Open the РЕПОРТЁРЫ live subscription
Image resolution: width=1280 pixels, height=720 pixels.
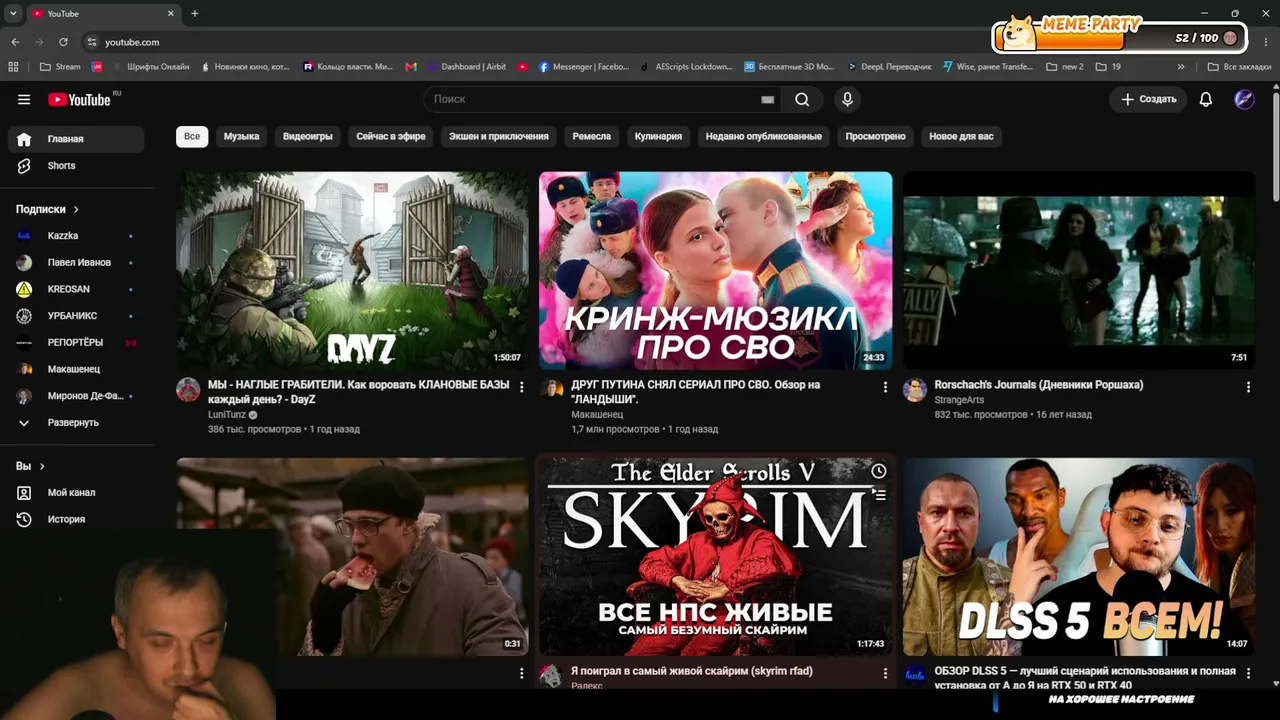click(x=76, y=342)
